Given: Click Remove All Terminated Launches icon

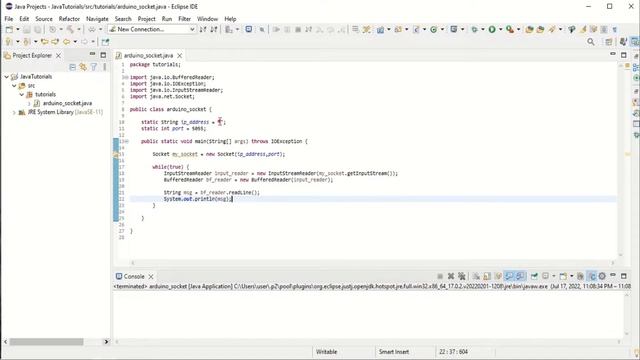Looking at the screenshot, I should (x=462, y=276).
